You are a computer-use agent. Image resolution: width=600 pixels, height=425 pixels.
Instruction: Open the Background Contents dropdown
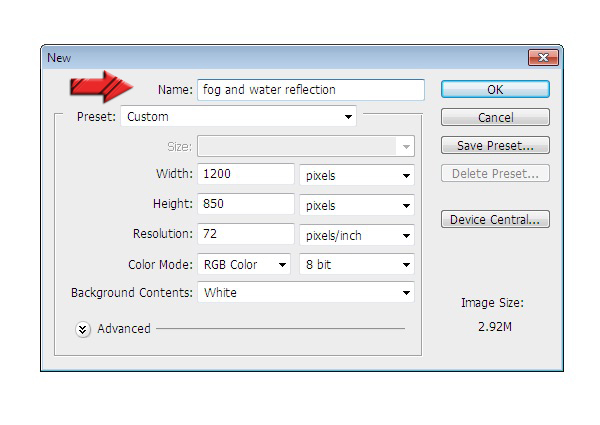pos(305,293)
